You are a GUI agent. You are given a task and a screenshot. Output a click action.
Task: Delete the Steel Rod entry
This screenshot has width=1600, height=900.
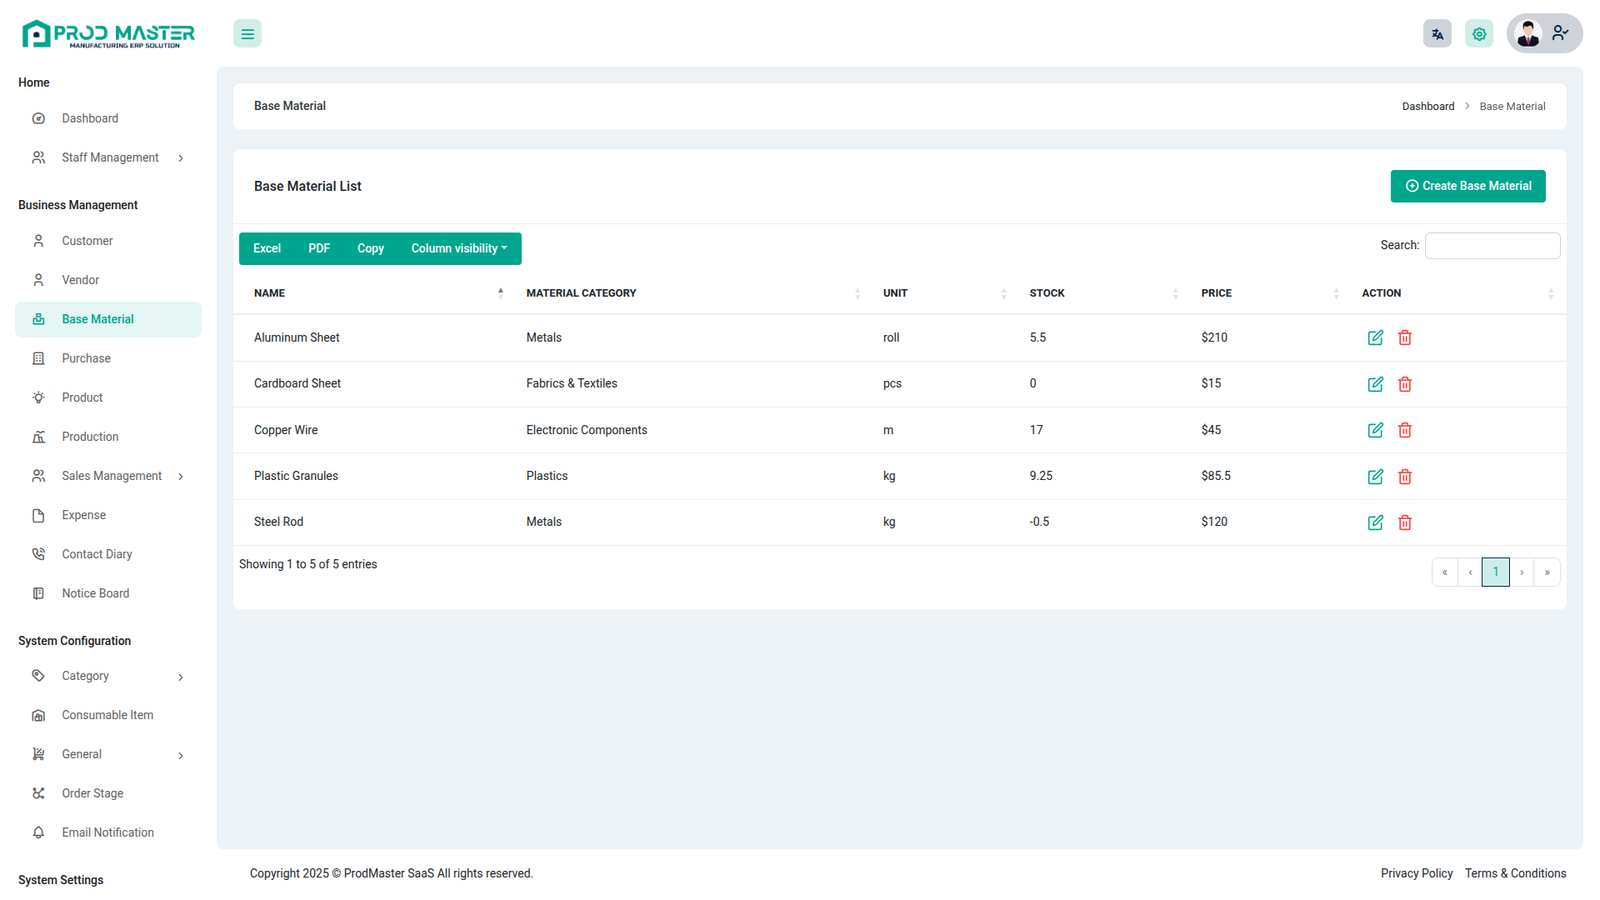(x=1404, y=522)
